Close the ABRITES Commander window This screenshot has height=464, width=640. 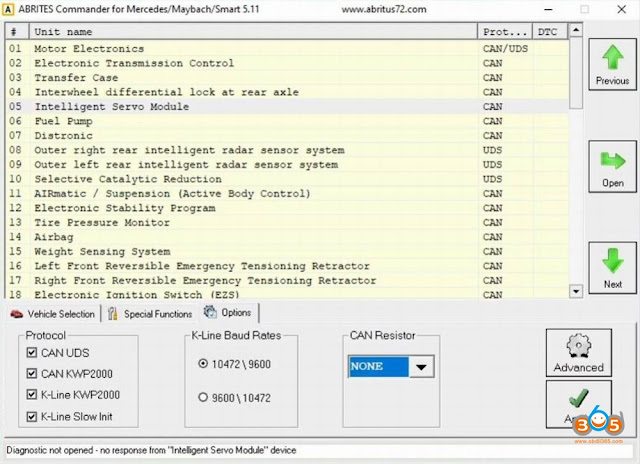[621, 9]
